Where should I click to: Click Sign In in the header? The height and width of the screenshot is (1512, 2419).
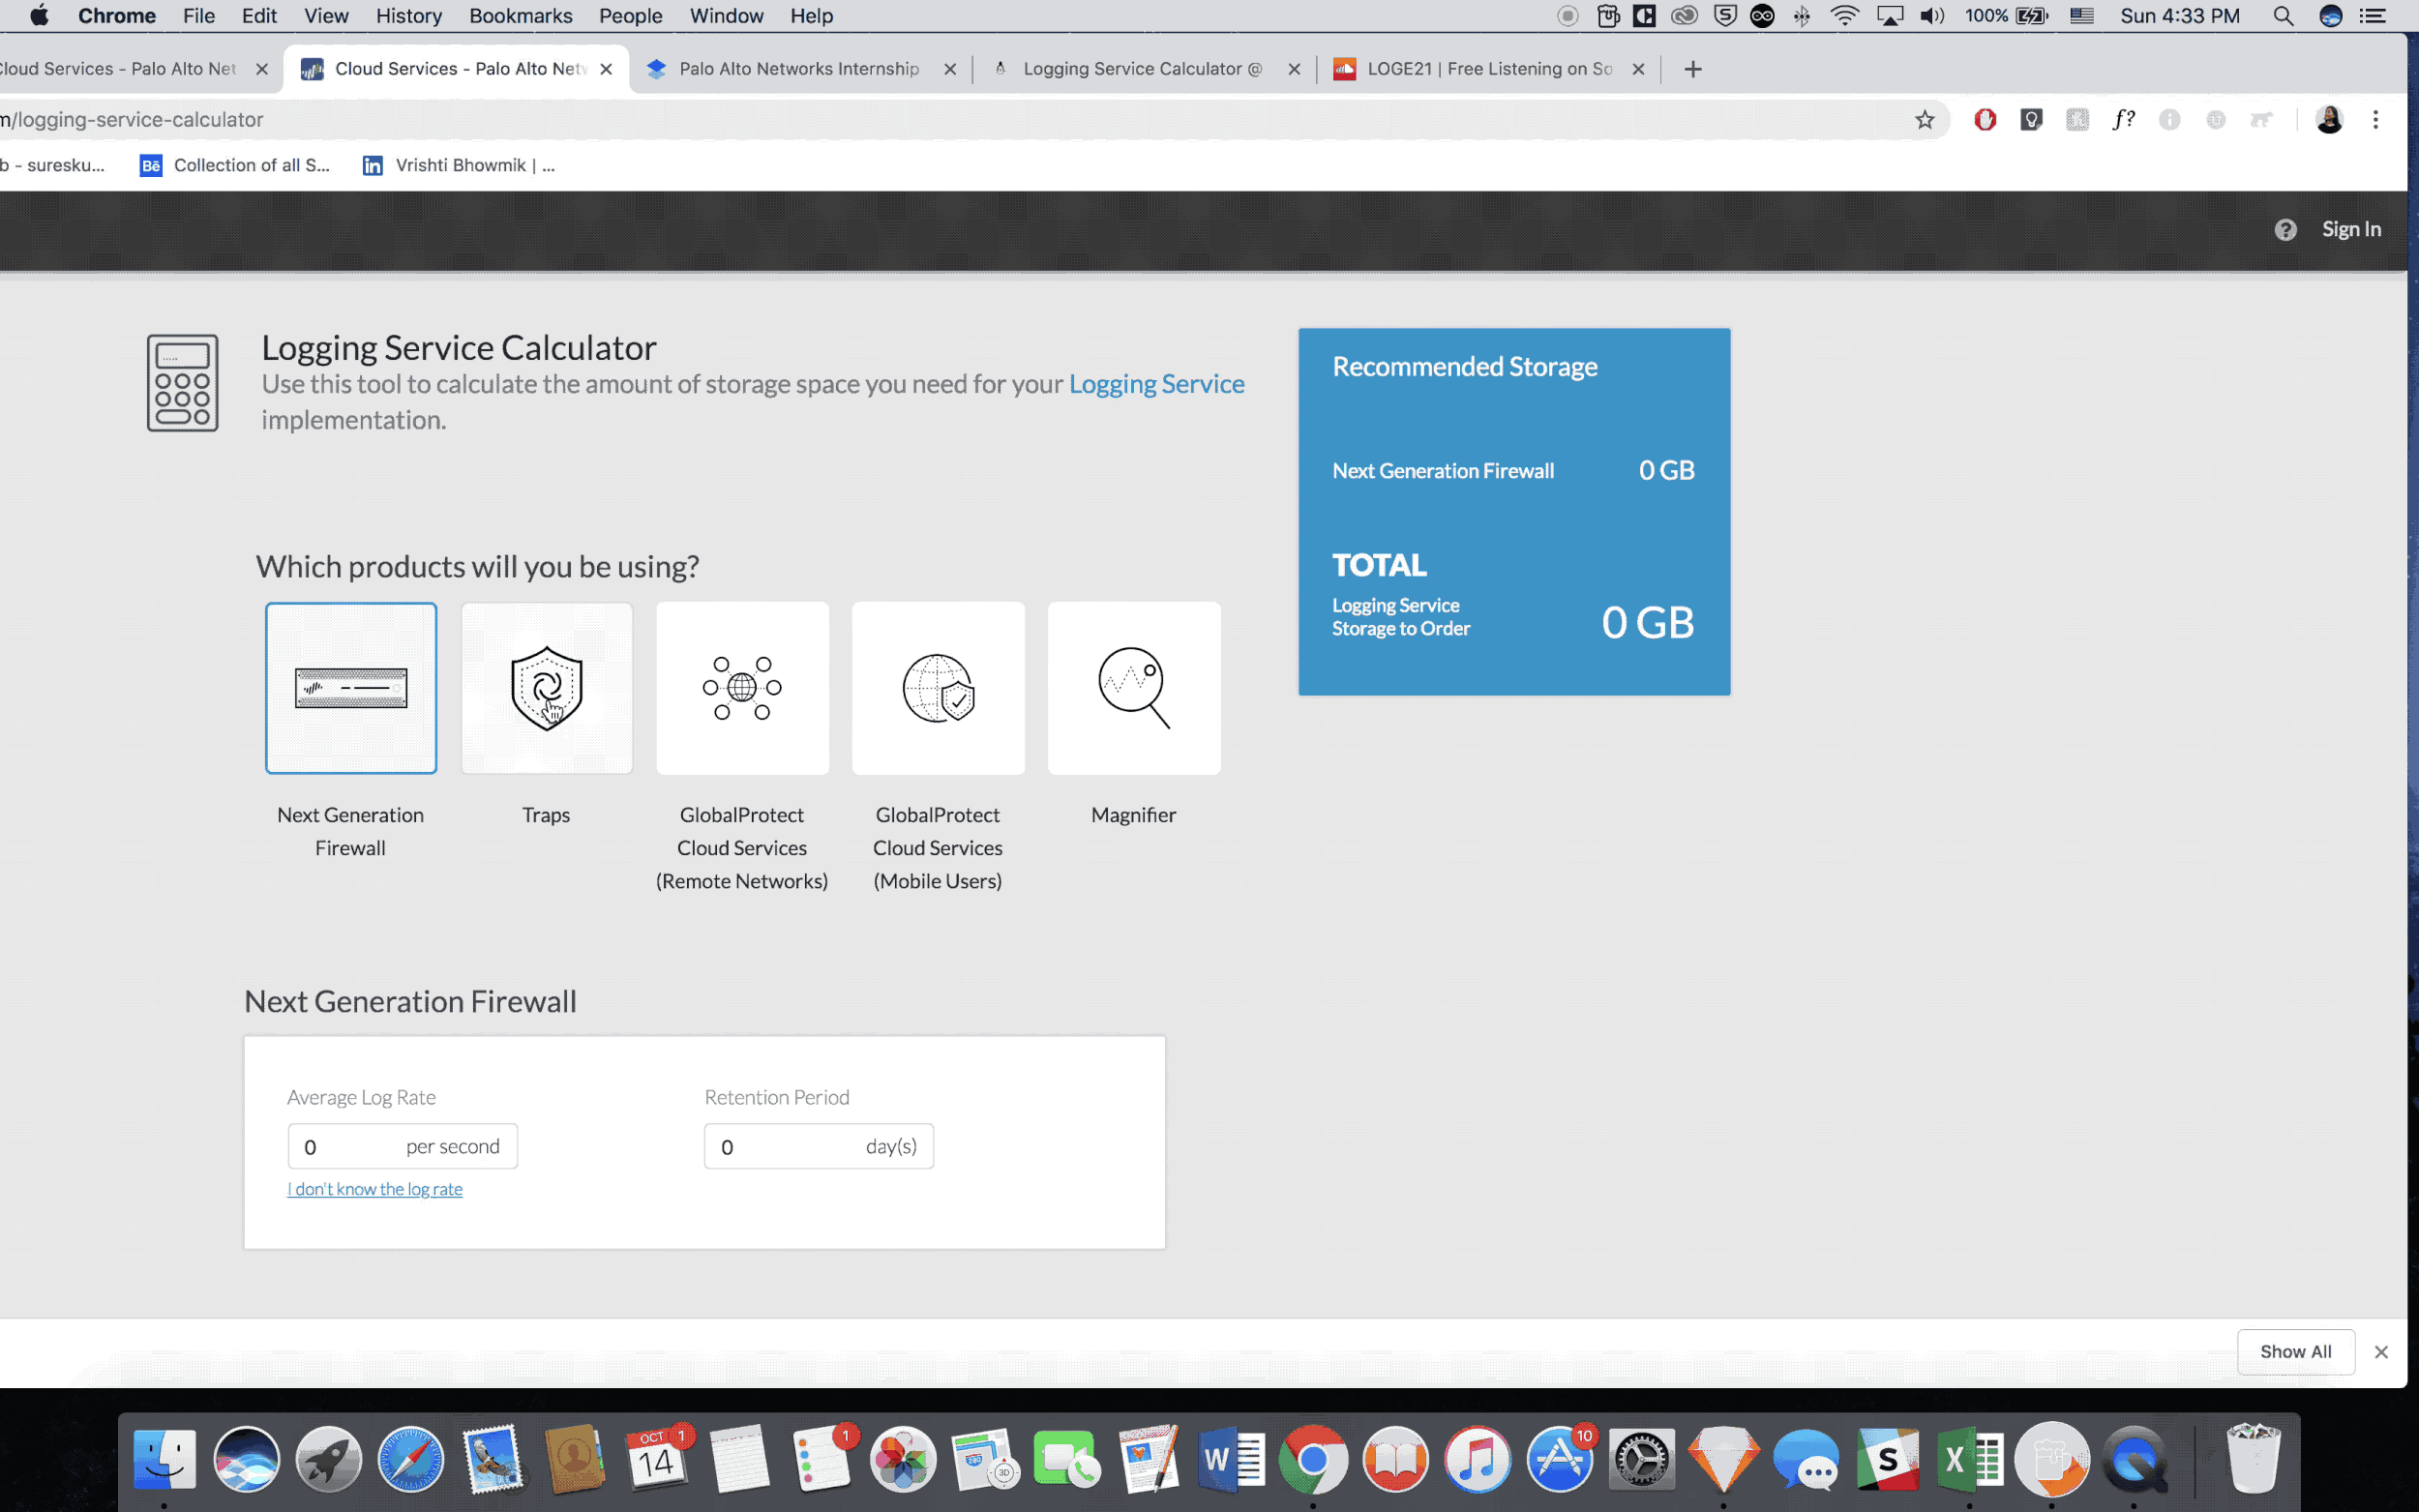pos(2351,229)
